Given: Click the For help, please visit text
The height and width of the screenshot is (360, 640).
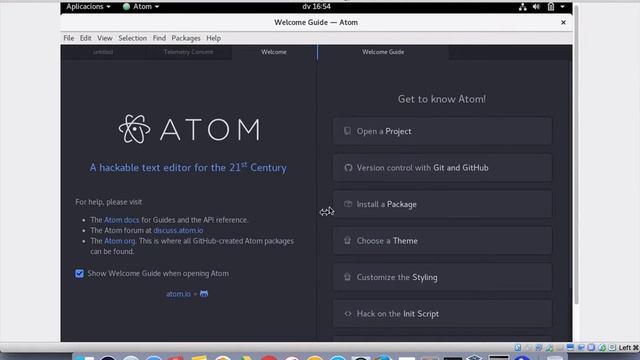Looking at the screenshot, I should [x=109, y=202].
